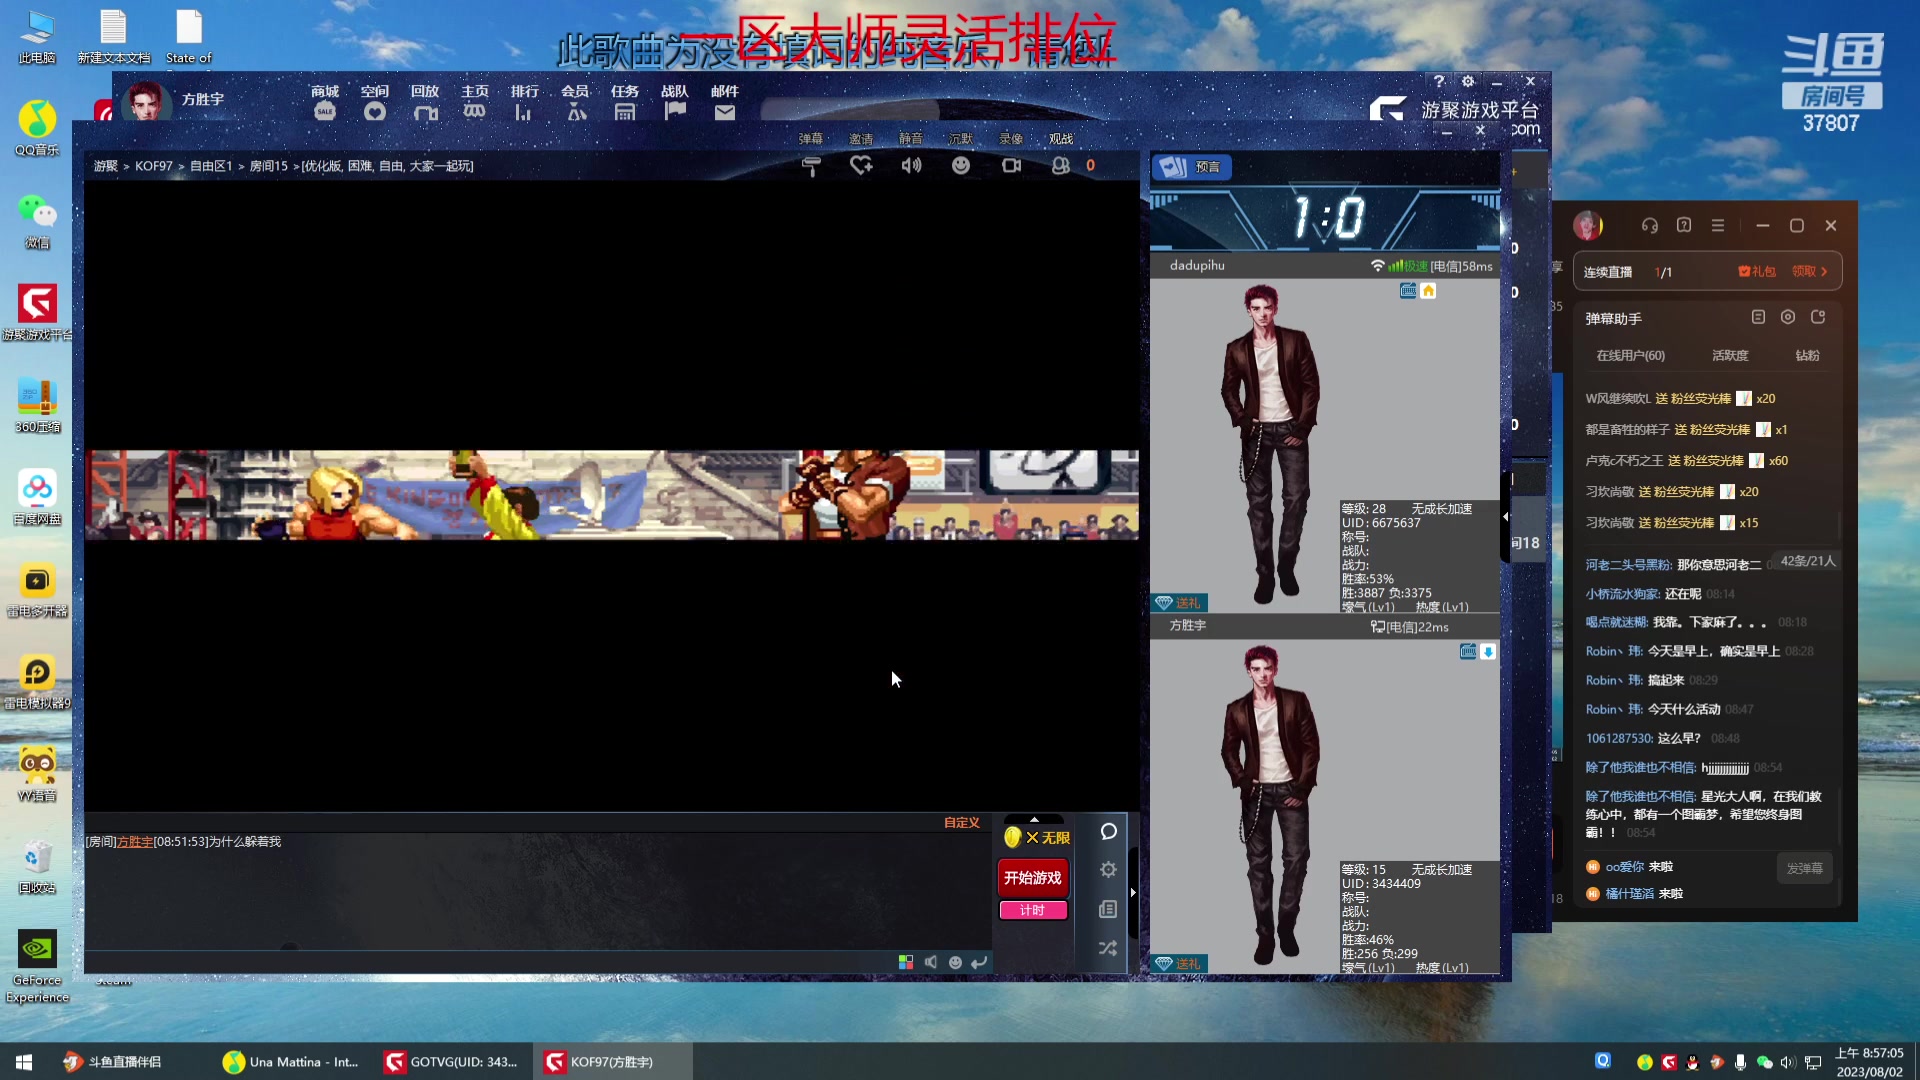Click the 邀请 heart-plus invite icon

click(861, 165)
